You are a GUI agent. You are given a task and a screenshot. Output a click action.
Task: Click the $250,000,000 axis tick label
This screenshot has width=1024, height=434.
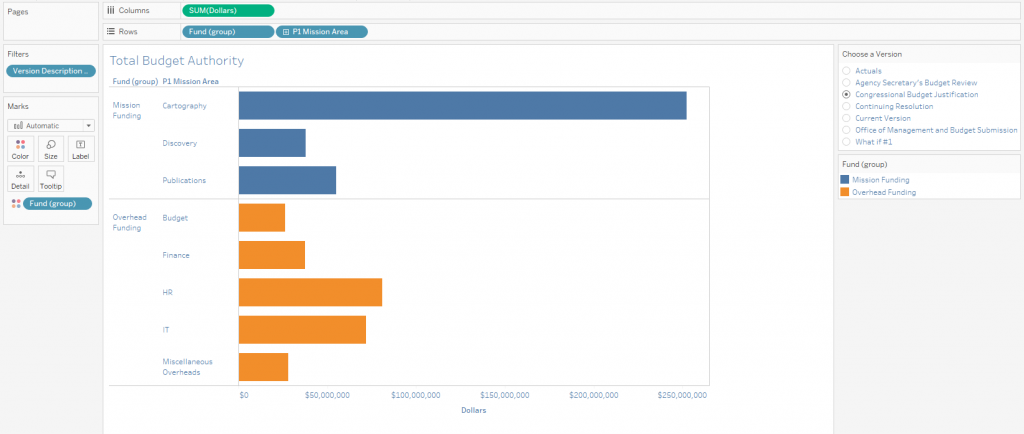(683, 395)
